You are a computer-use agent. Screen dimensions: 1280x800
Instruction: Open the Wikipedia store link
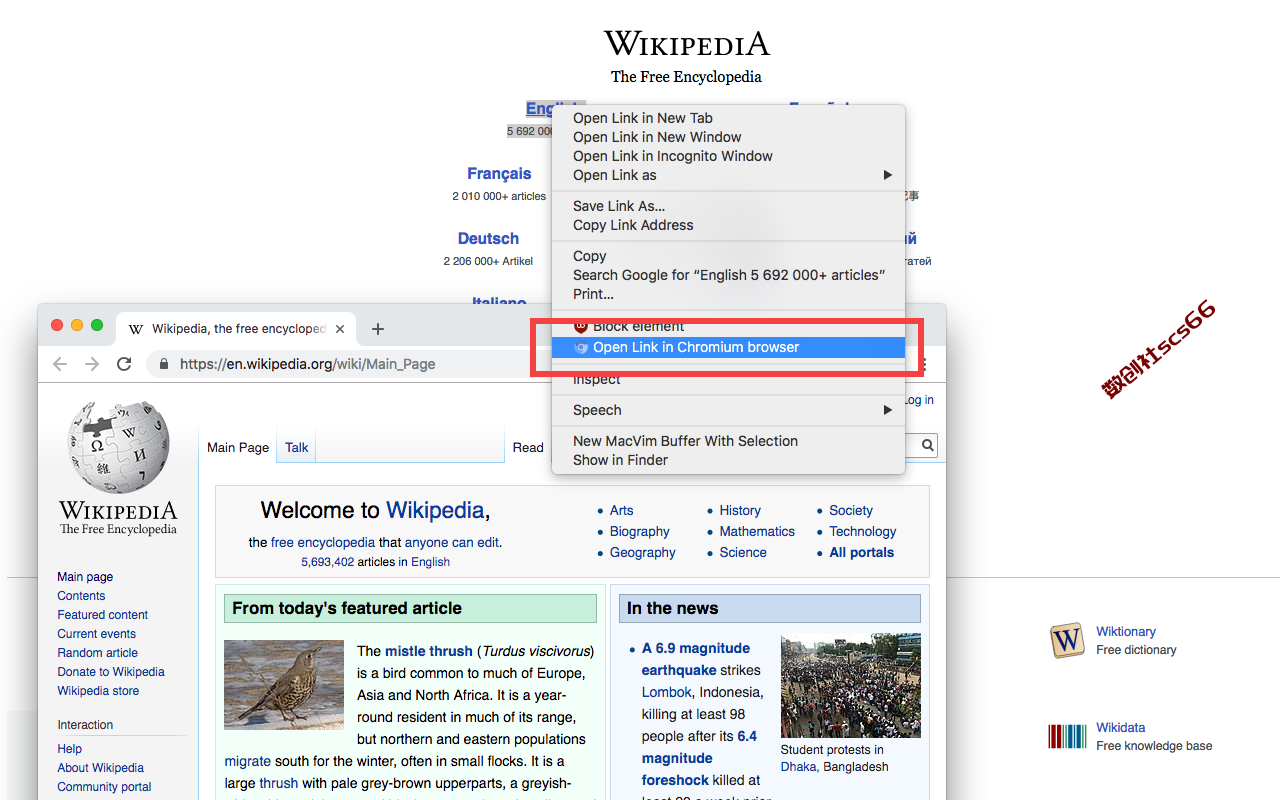click(98, 691)
